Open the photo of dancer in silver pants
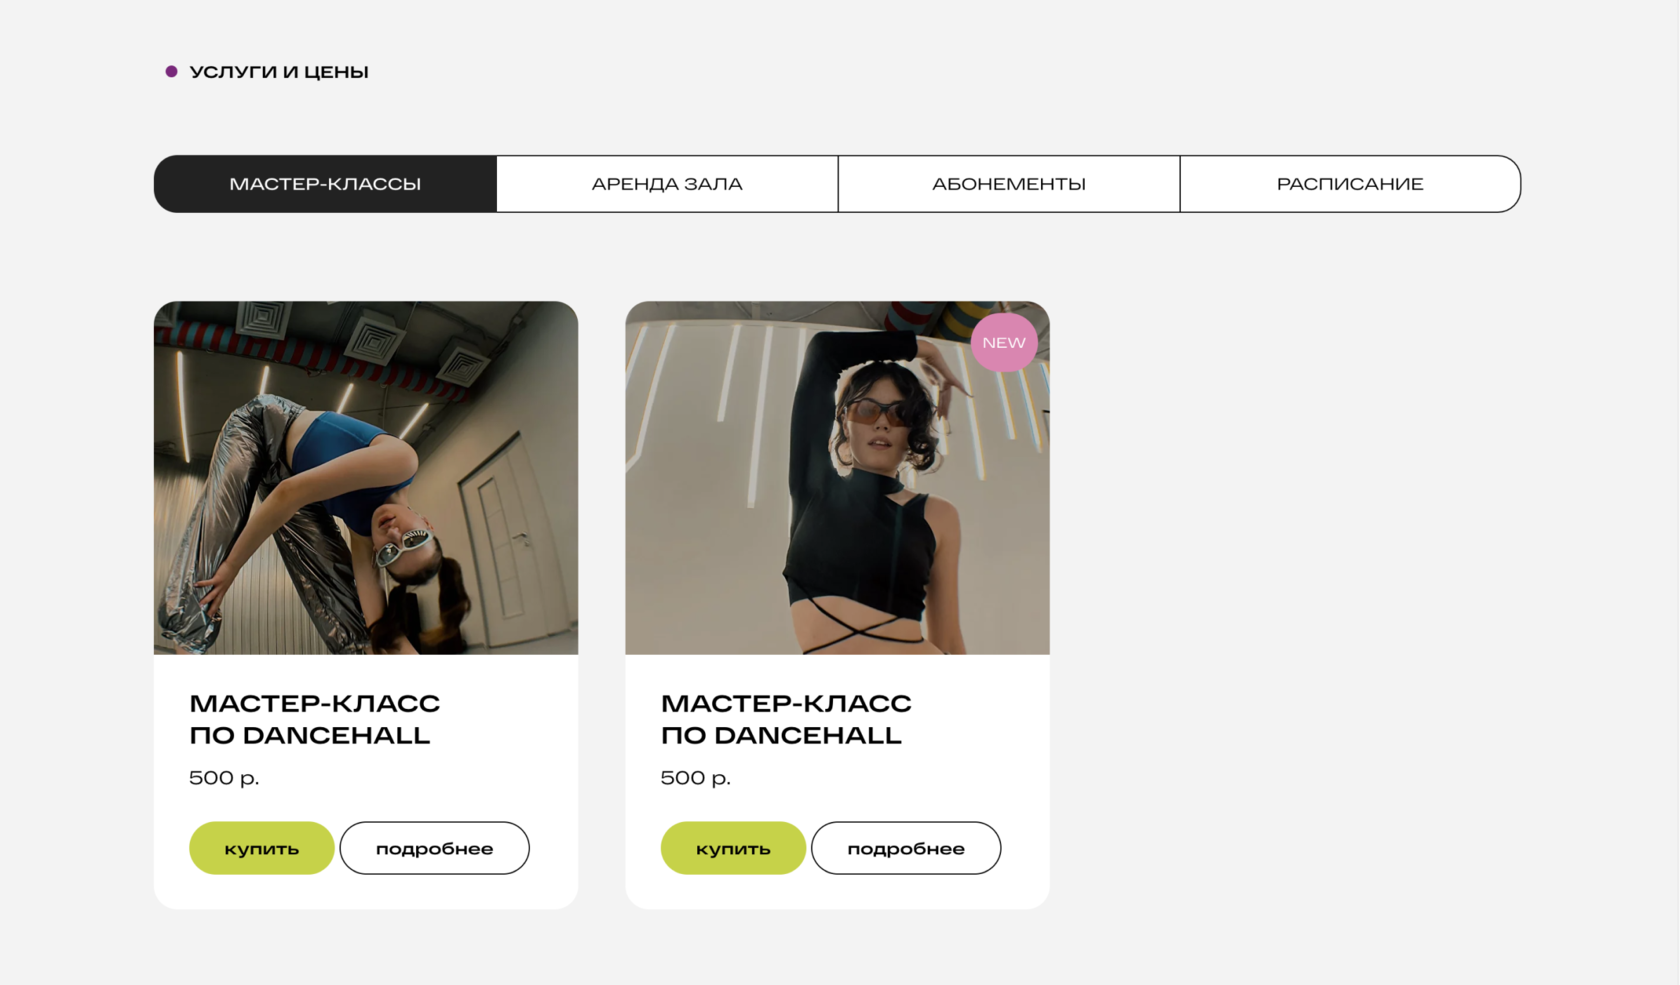This screenshot has width=1680, height=985. (366, 478)
